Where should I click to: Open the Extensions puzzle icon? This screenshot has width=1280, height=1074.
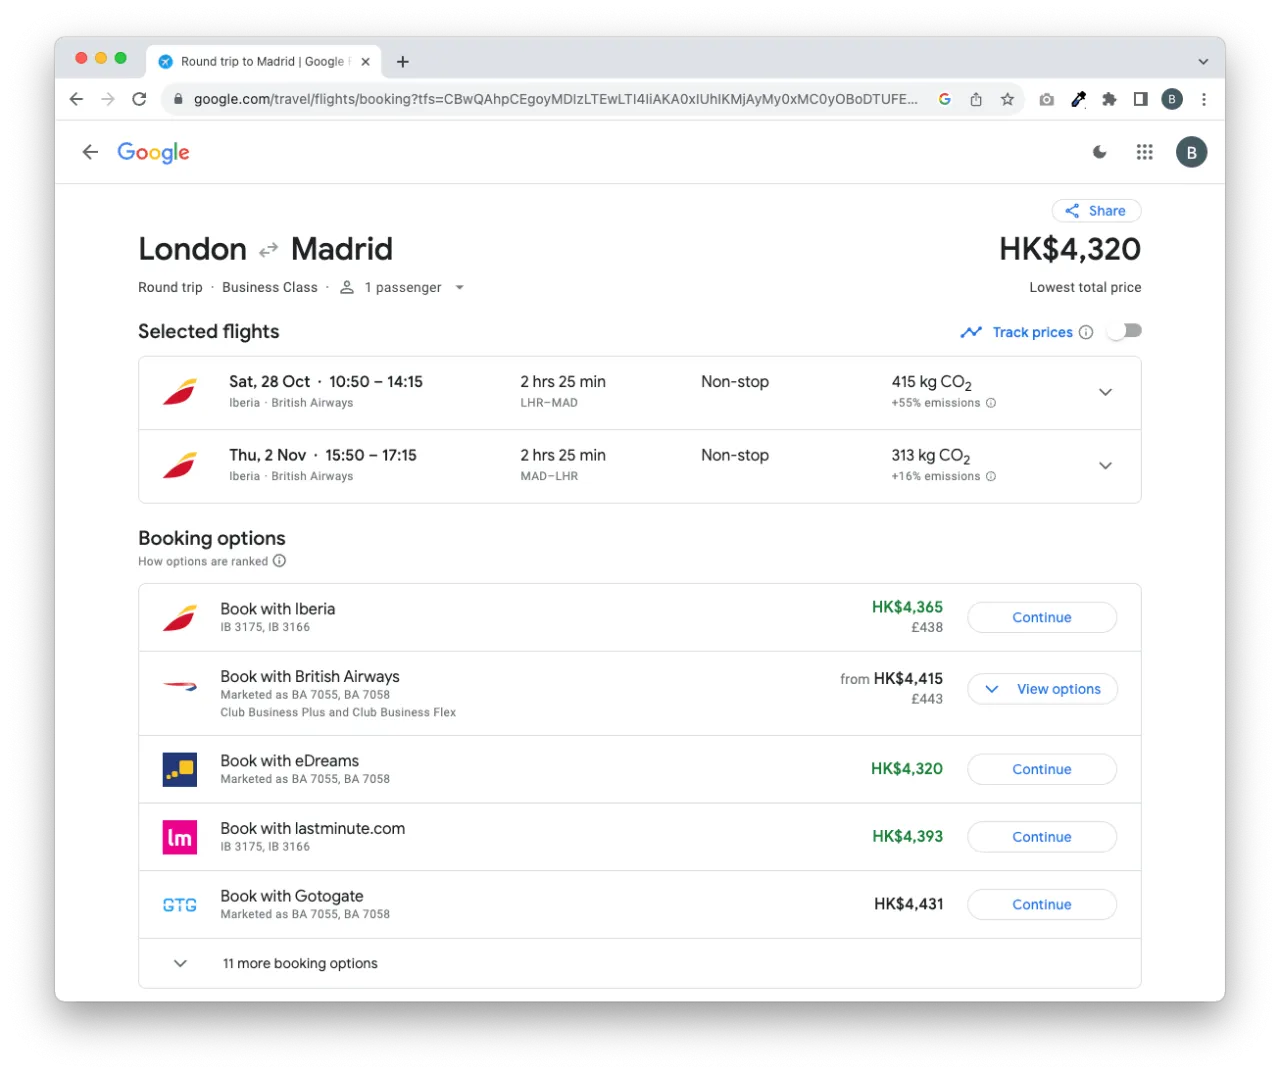tap(1109, 99)
